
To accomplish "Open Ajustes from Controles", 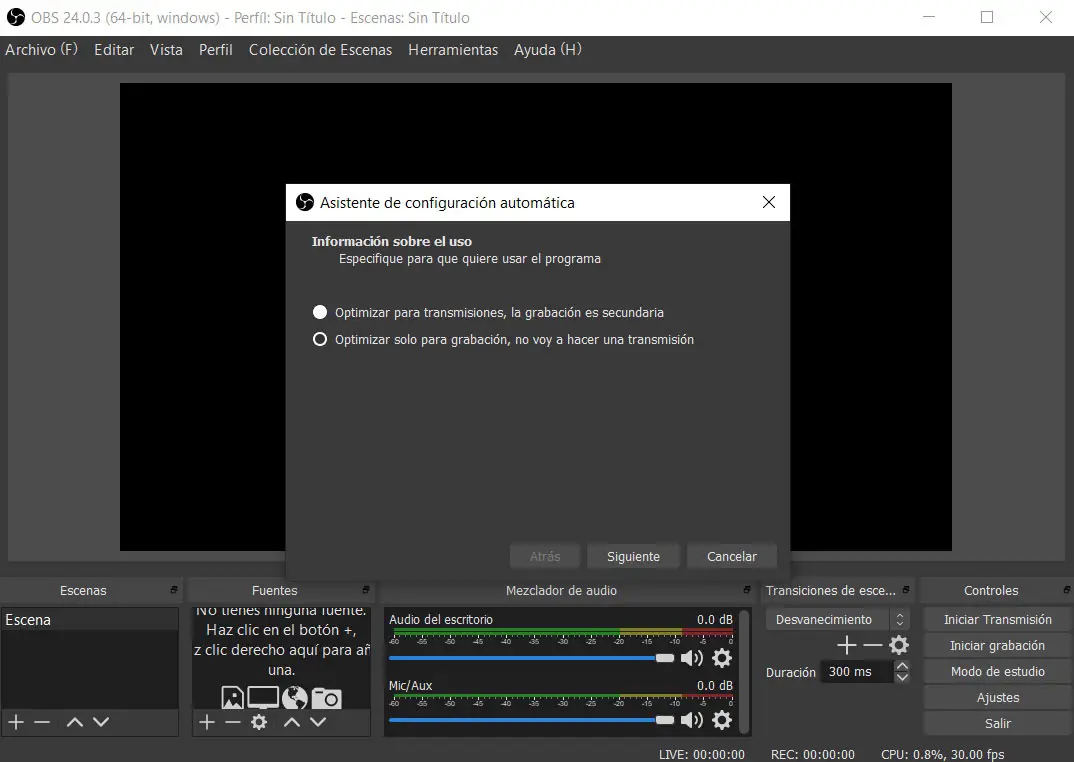I will pos(997,698).
